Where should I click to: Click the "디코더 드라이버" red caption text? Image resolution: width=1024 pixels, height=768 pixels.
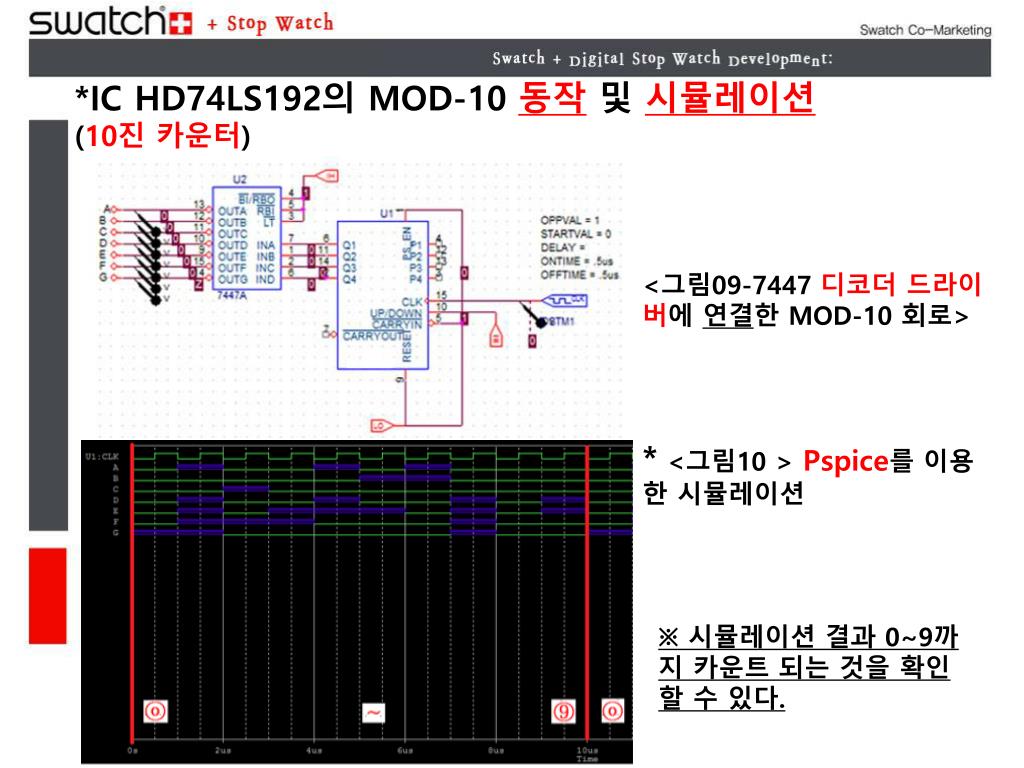point(812,300)
